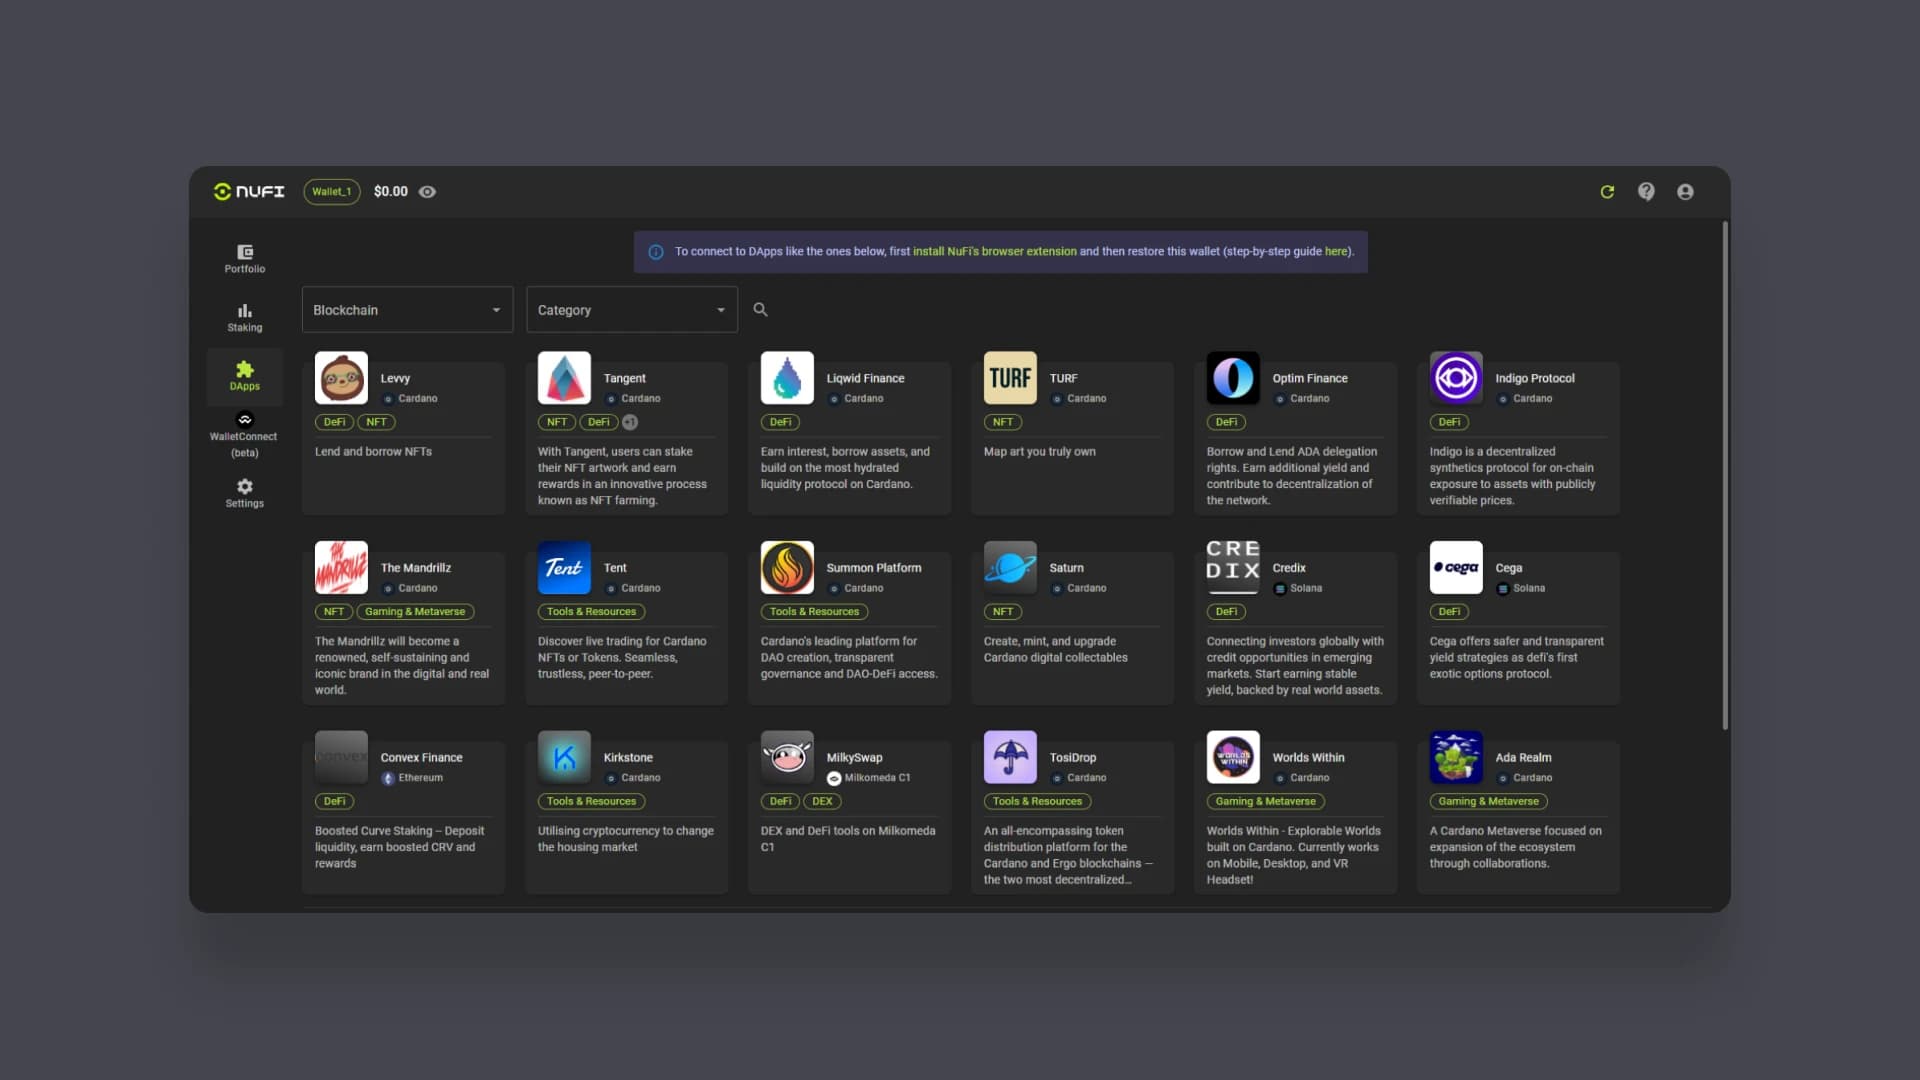
Task: Click the 'here' step-by-step guide link
Action: point(1335,252)
